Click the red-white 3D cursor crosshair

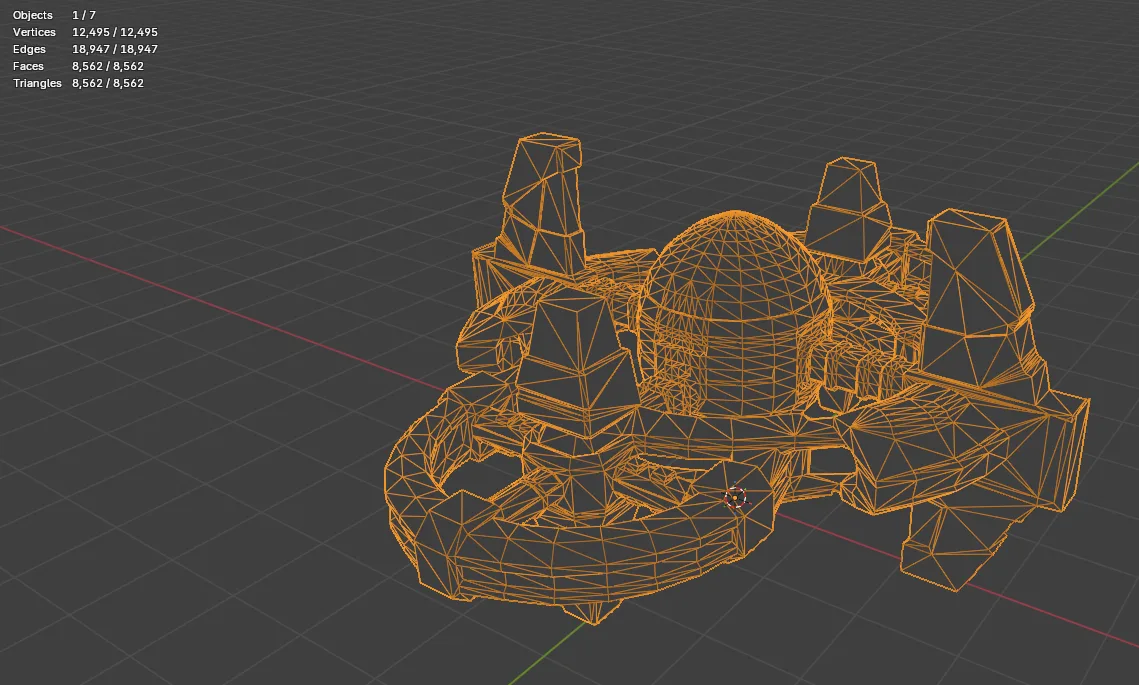[736, 498]
